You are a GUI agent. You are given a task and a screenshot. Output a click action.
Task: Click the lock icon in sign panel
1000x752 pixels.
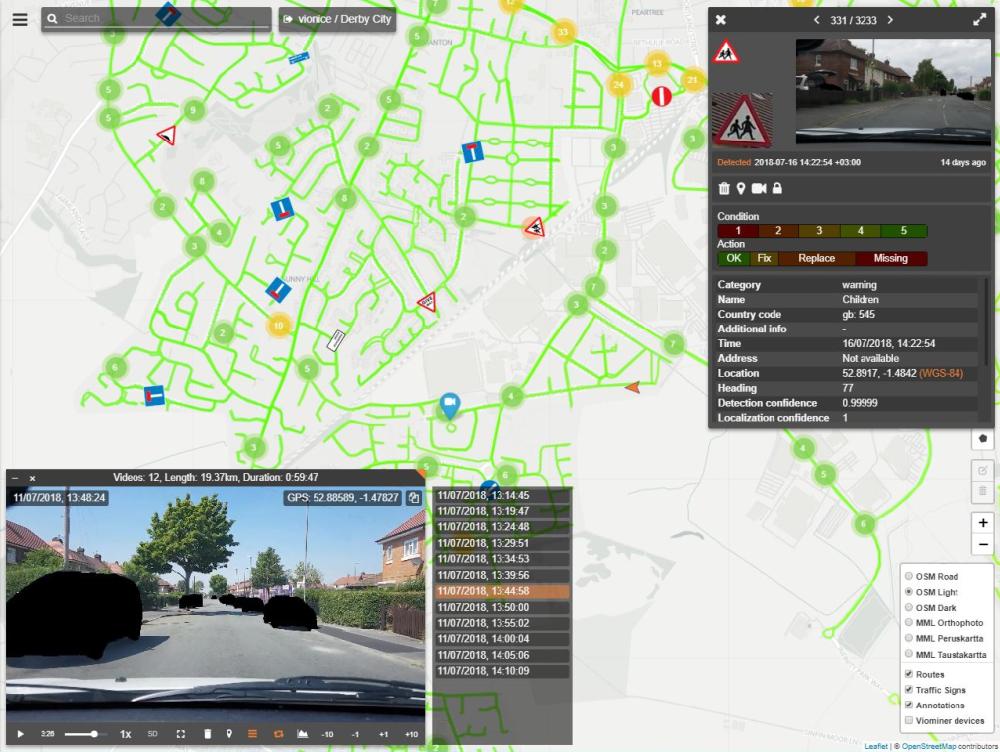[777, 188]
